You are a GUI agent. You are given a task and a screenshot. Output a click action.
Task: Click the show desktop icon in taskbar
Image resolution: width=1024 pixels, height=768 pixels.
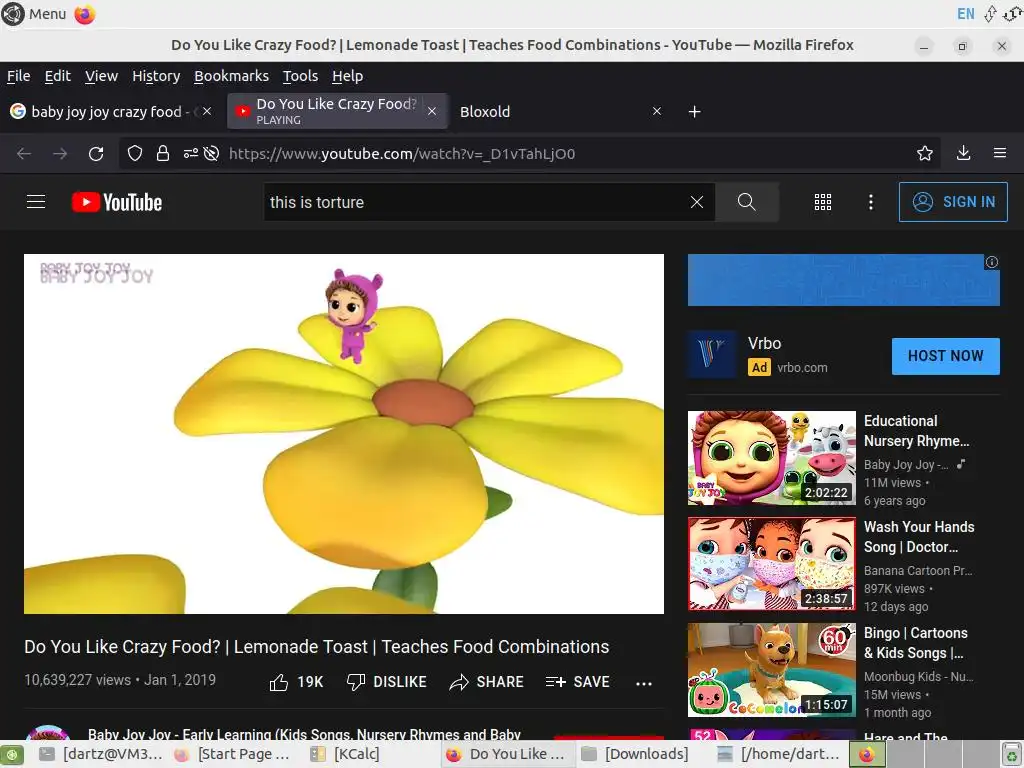tap(12, 754)
